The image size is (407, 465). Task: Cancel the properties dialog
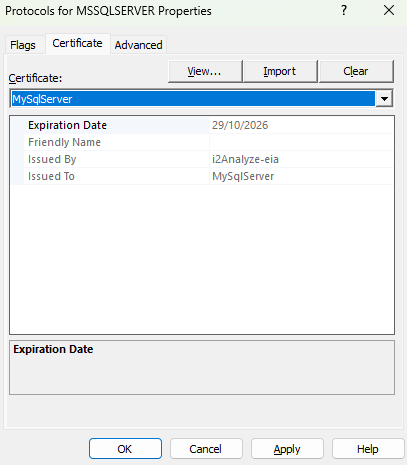[x=206, y=449]
